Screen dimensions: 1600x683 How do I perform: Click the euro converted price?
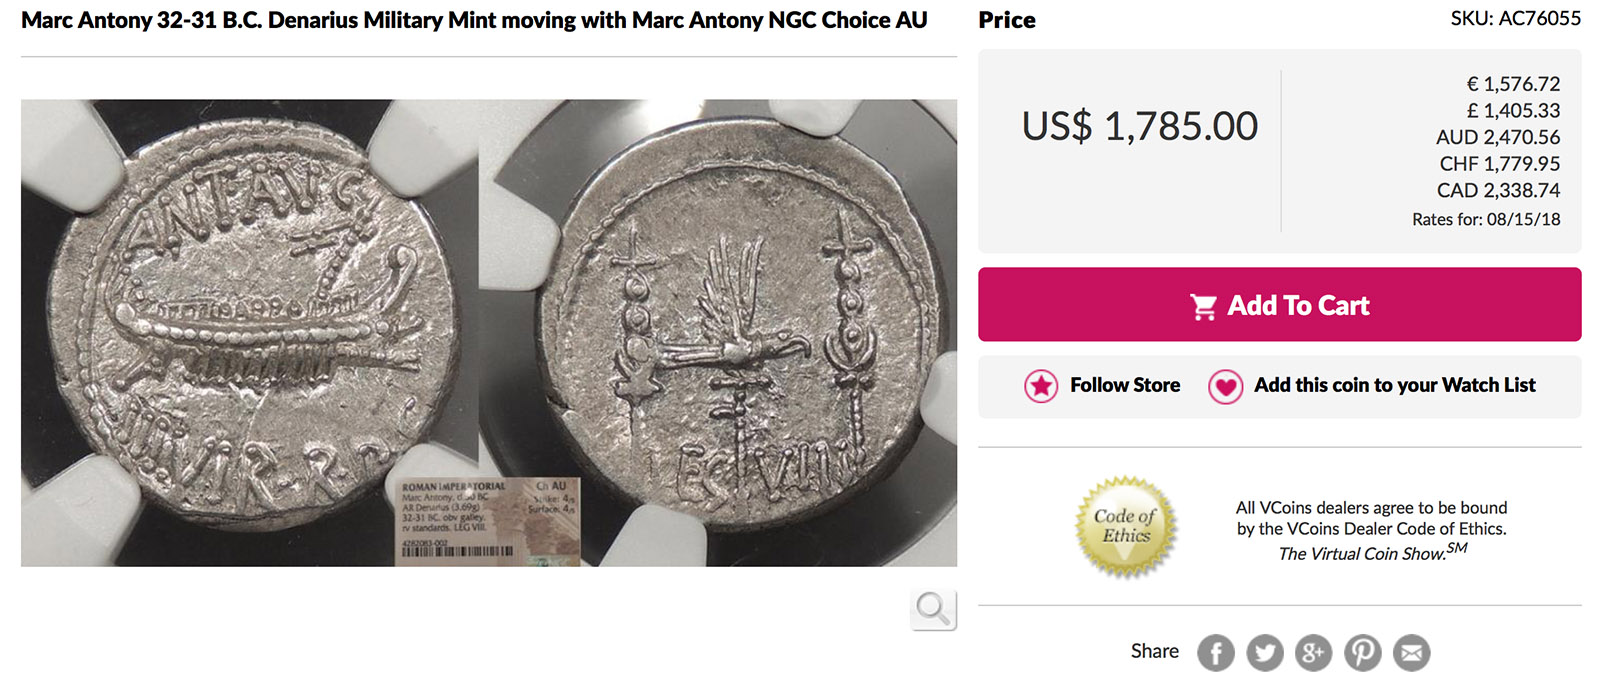tap(1513, 84)
